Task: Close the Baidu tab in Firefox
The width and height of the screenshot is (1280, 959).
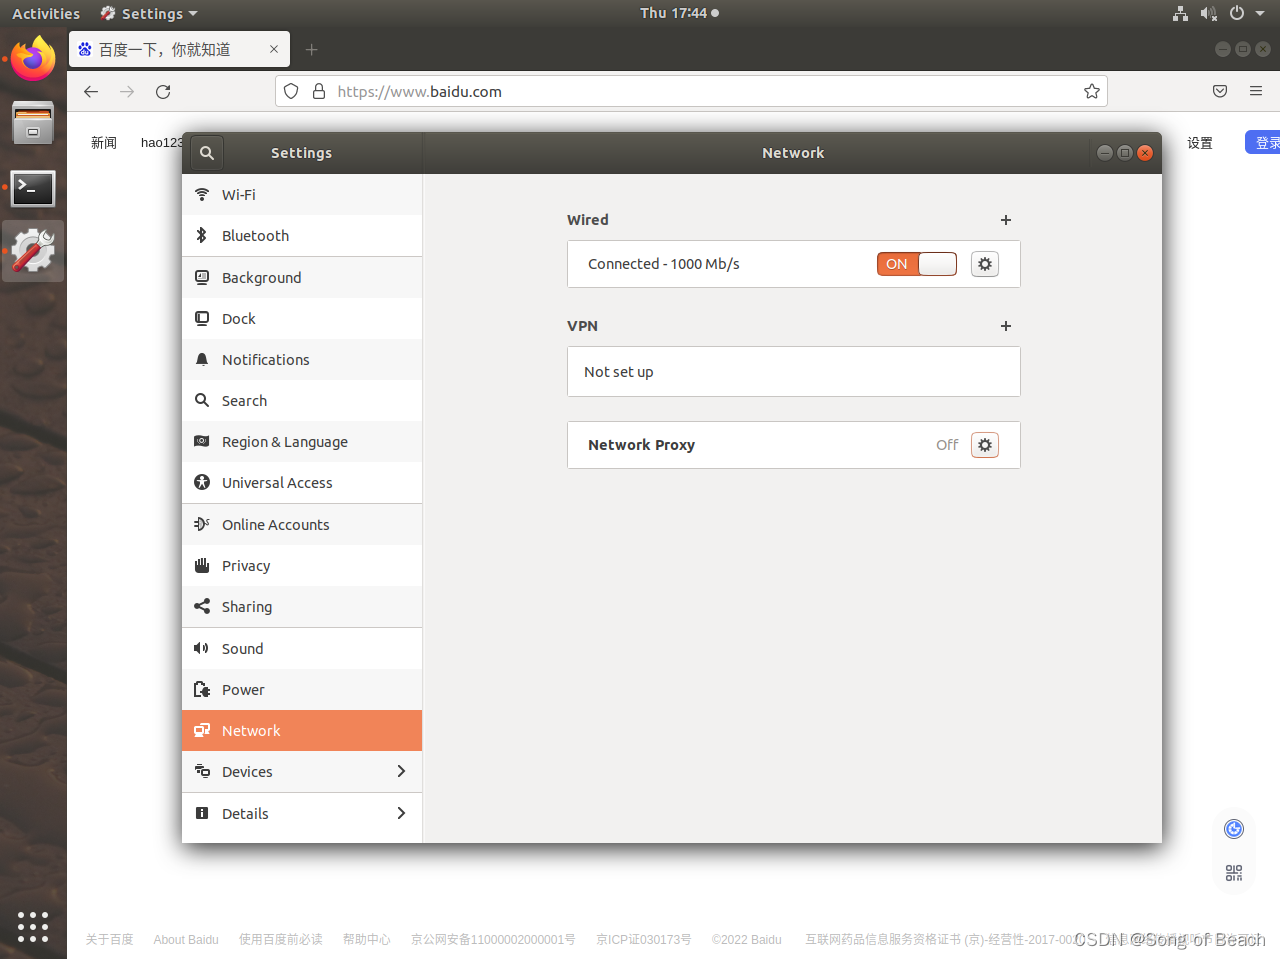Action: click(274, 49)
